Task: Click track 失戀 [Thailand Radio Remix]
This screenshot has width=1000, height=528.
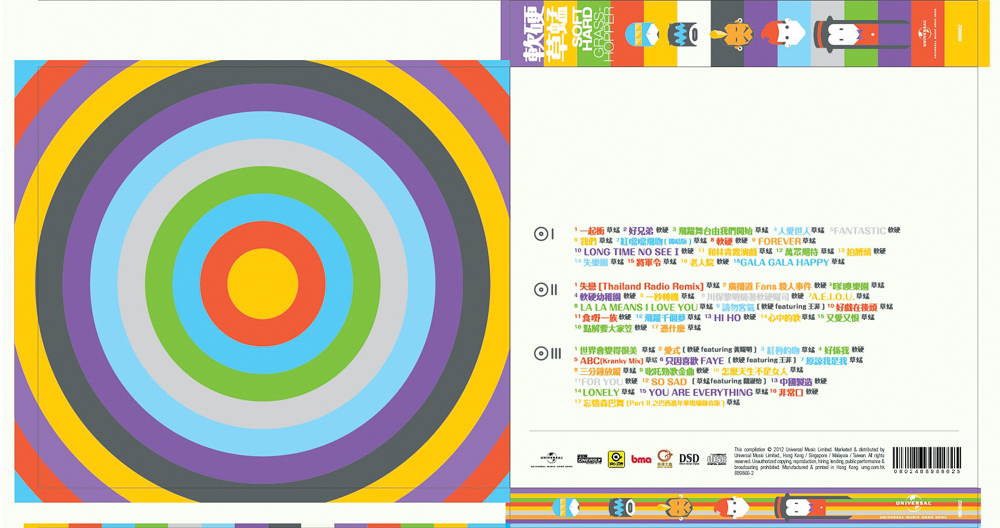Action: tap(642, 286)
